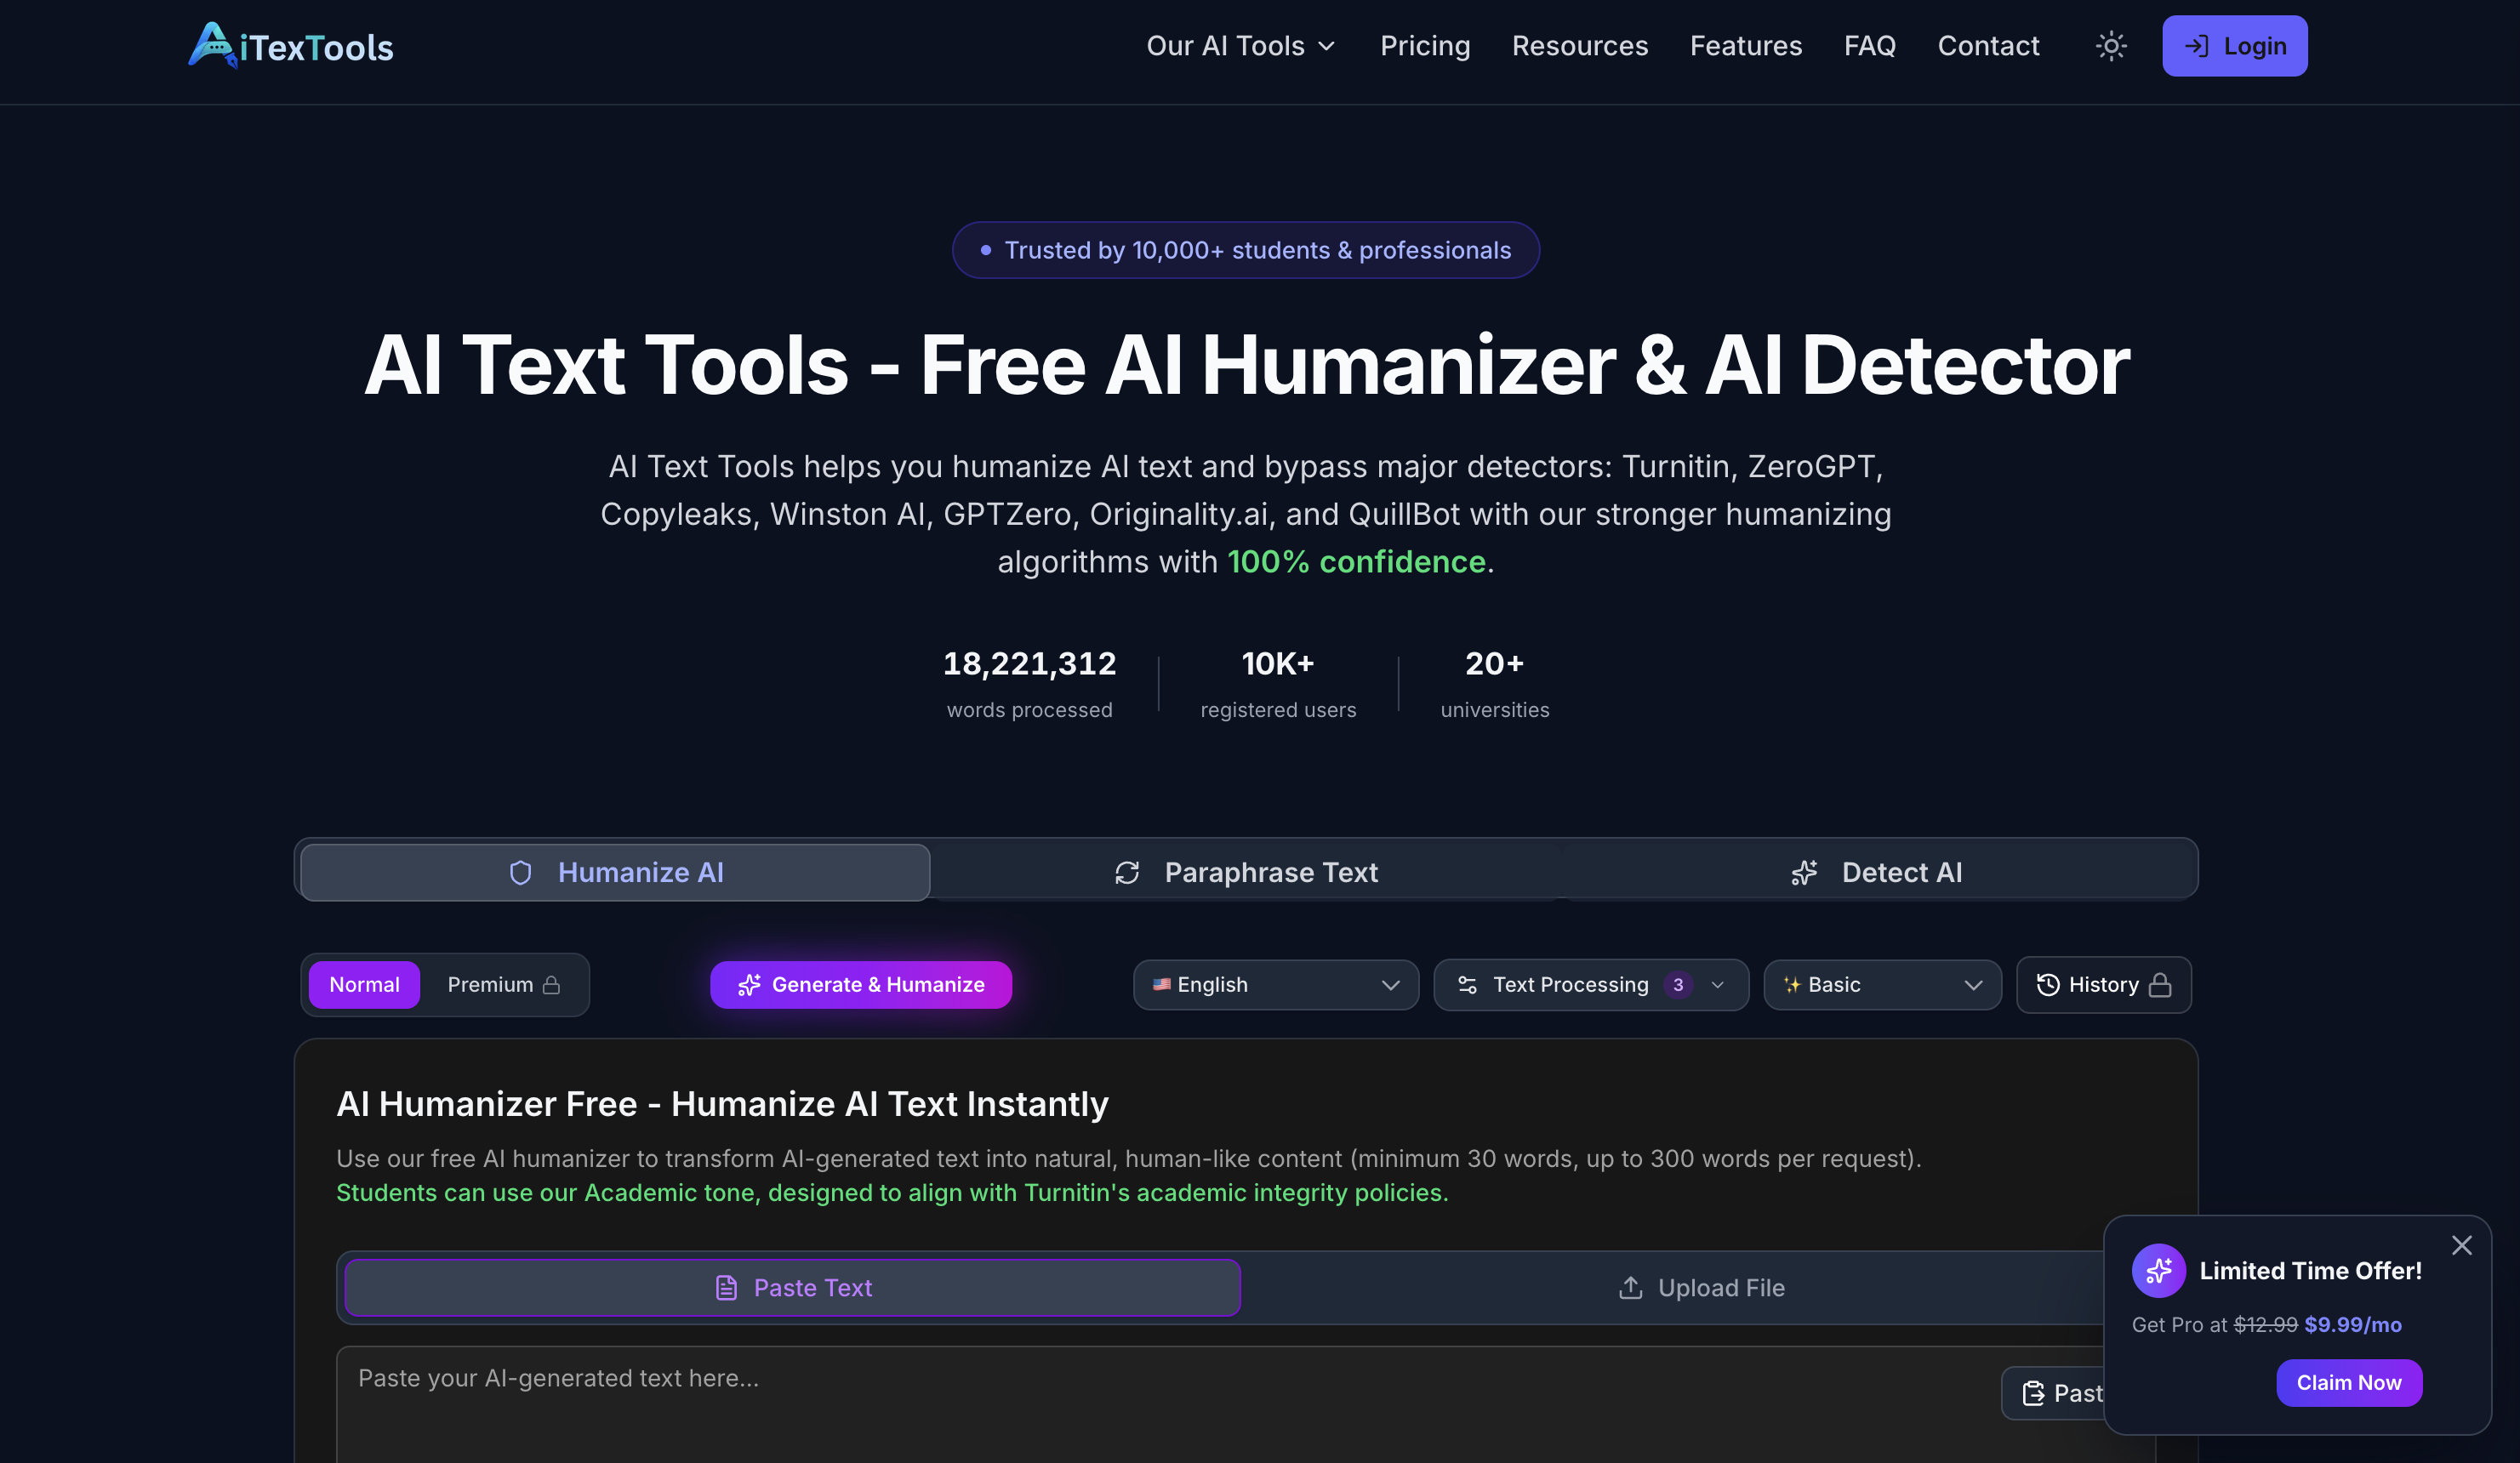Open the History panel button
2520x1463 pixels.
pyautogui.click(x=2104, y=985)
